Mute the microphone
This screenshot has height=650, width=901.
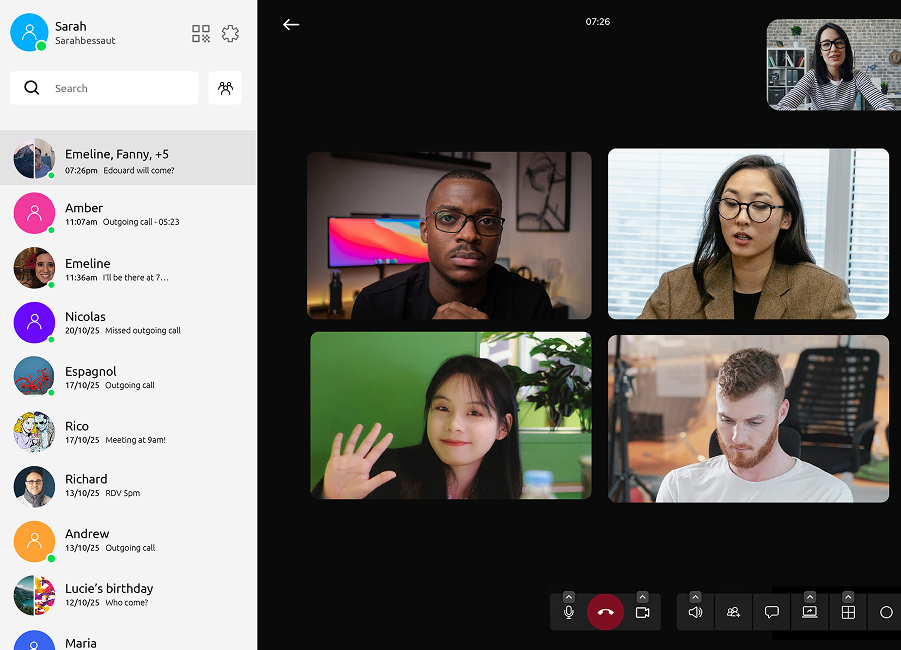click(568, 612)
